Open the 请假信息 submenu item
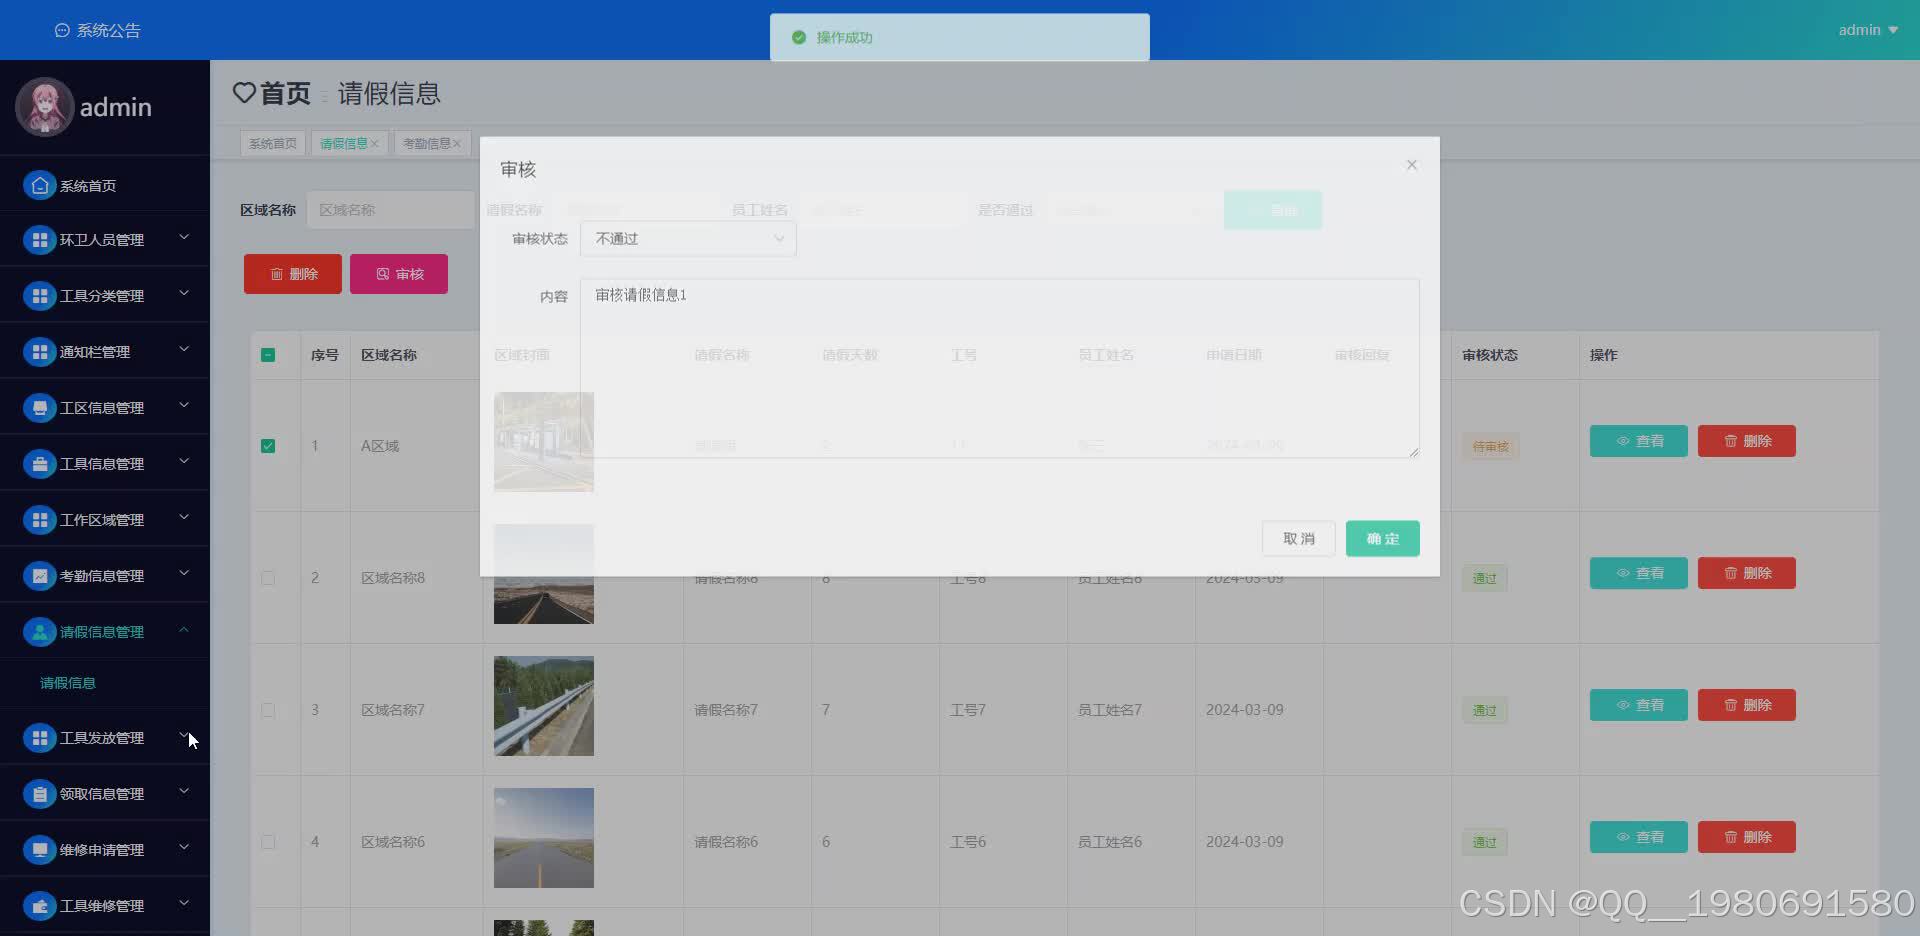 click(68, 683)
